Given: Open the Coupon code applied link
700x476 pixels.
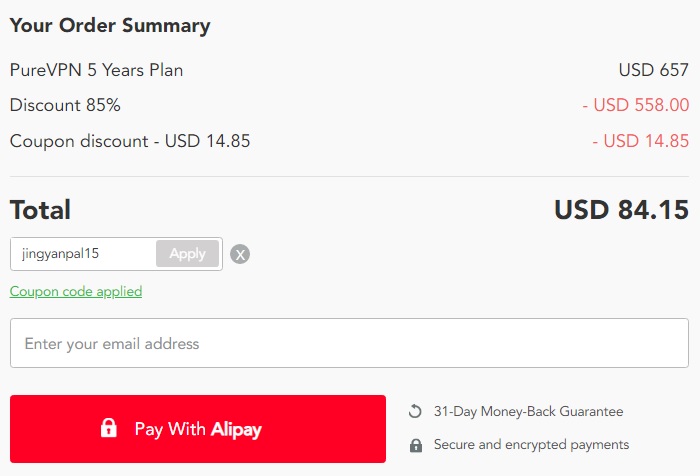Looking at the screenshot, I should coord(76,292).
